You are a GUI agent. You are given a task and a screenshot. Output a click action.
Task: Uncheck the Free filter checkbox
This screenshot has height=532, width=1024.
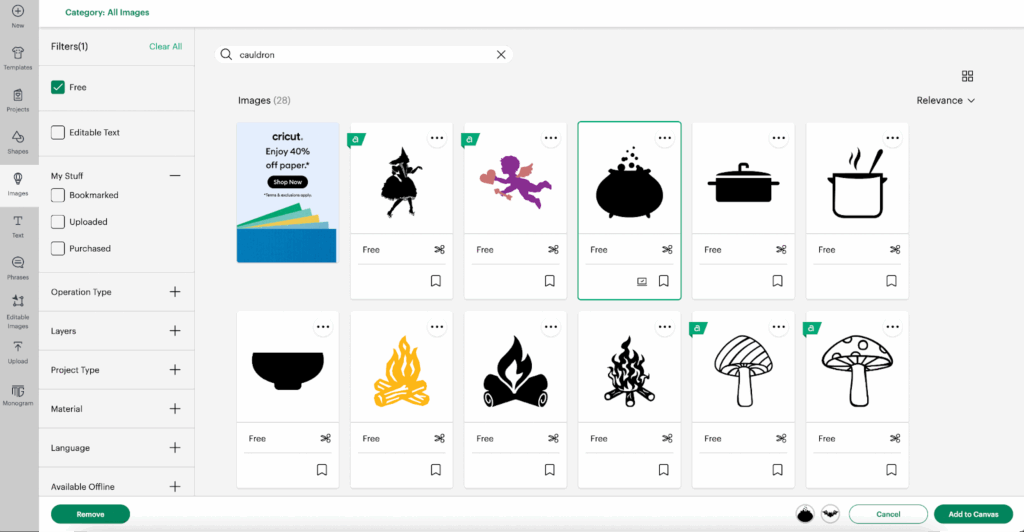click(58, 87)
